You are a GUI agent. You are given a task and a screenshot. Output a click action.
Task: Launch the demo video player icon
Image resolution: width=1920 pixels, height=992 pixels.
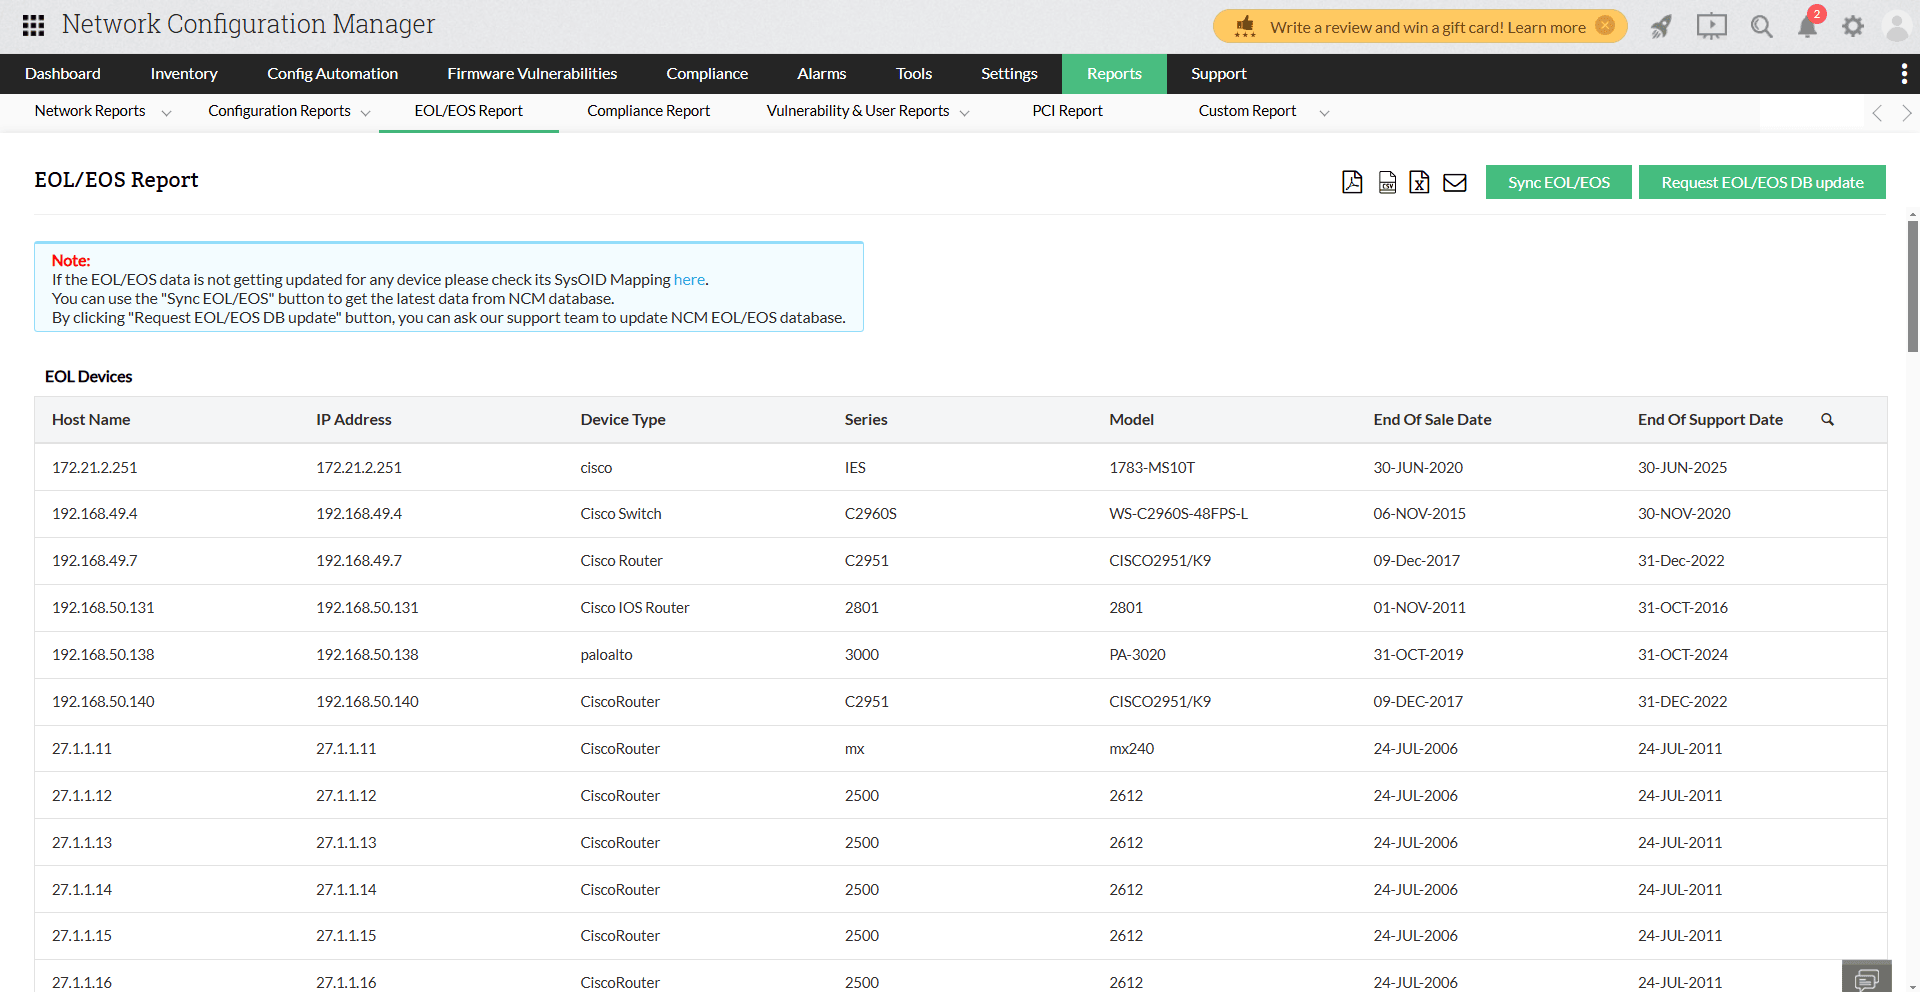1710,27
